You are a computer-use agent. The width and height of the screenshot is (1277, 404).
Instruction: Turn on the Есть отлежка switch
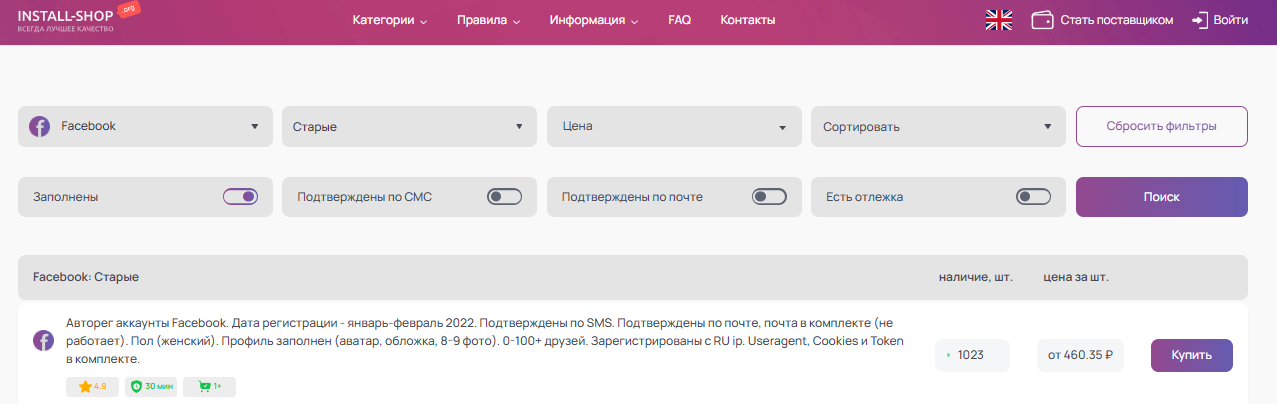(x=1033, y=197)
